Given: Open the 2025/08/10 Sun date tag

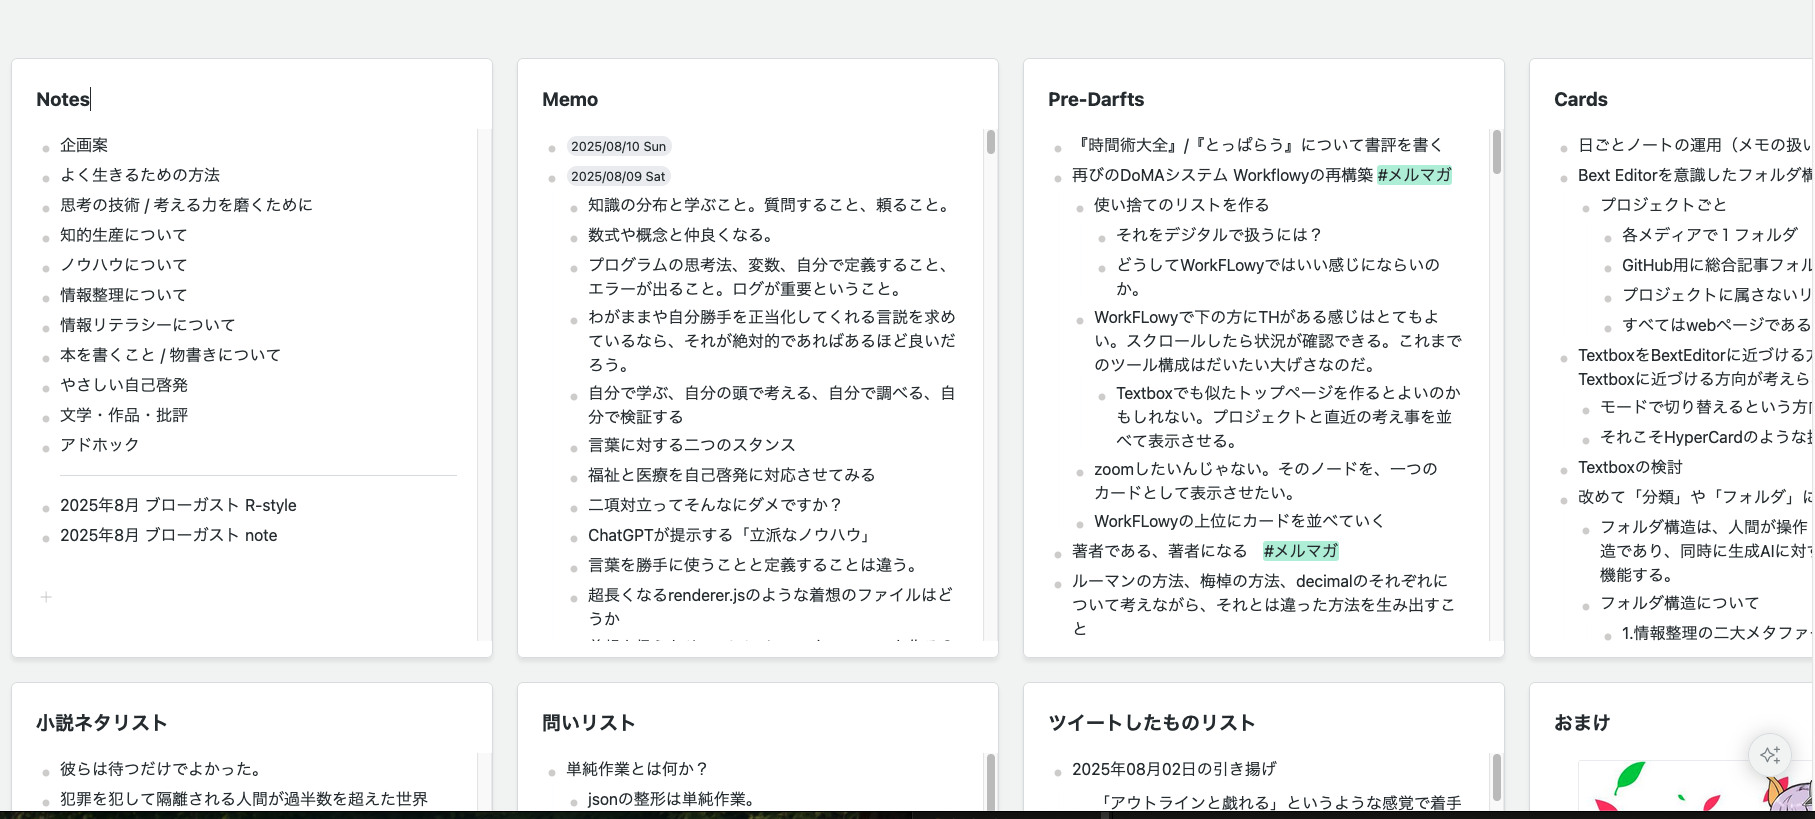Looking at the screenshot, I should (x=618, y=146).
